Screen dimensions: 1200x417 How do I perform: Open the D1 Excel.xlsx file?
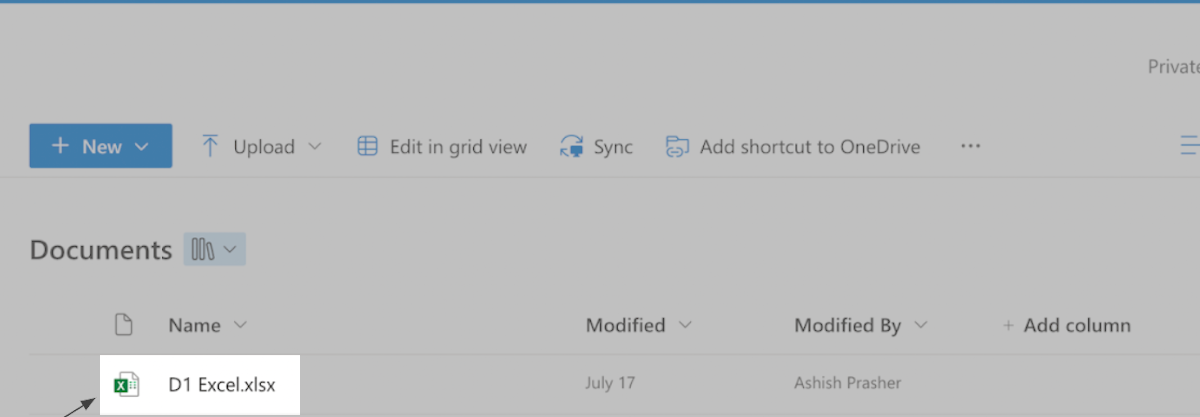[x=222, y=384]
